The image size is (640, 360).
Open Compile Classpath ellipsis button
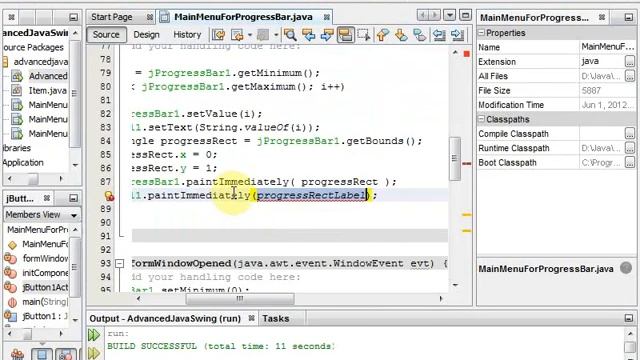(630, 133)
